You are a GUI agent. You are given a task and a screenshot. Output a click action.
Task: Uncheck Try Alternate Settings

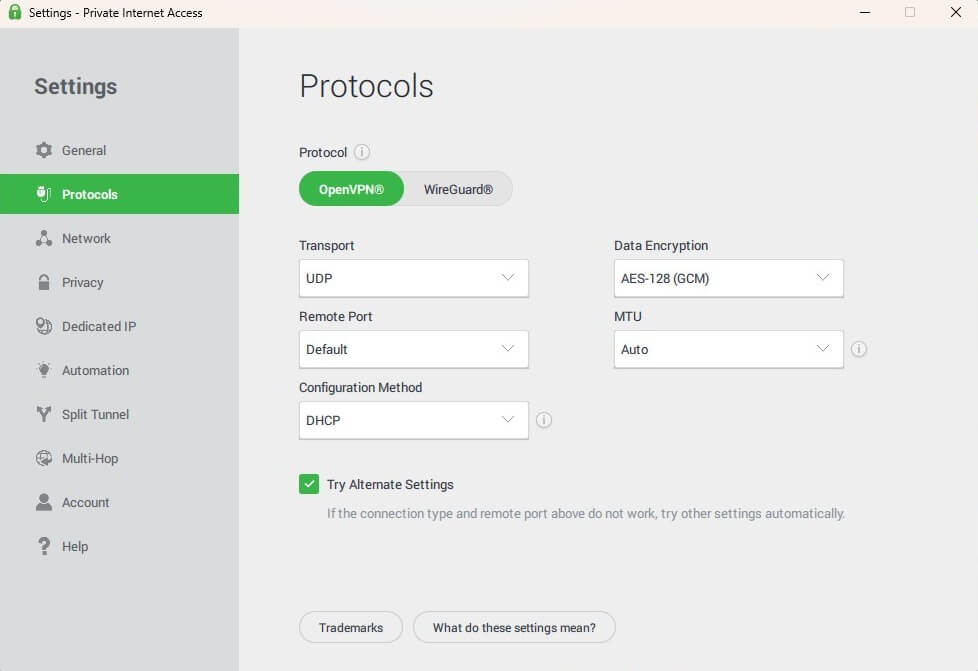point(309,484)
